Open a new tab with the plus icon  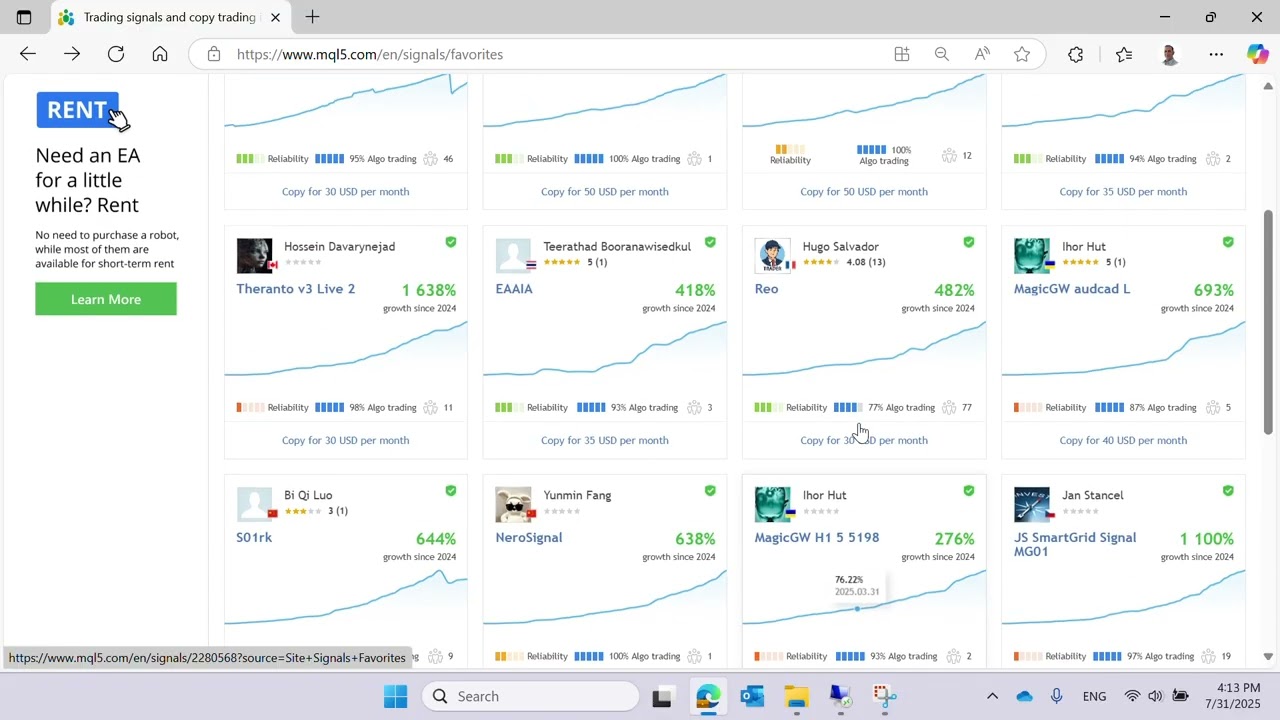click(x=312, y=17)
